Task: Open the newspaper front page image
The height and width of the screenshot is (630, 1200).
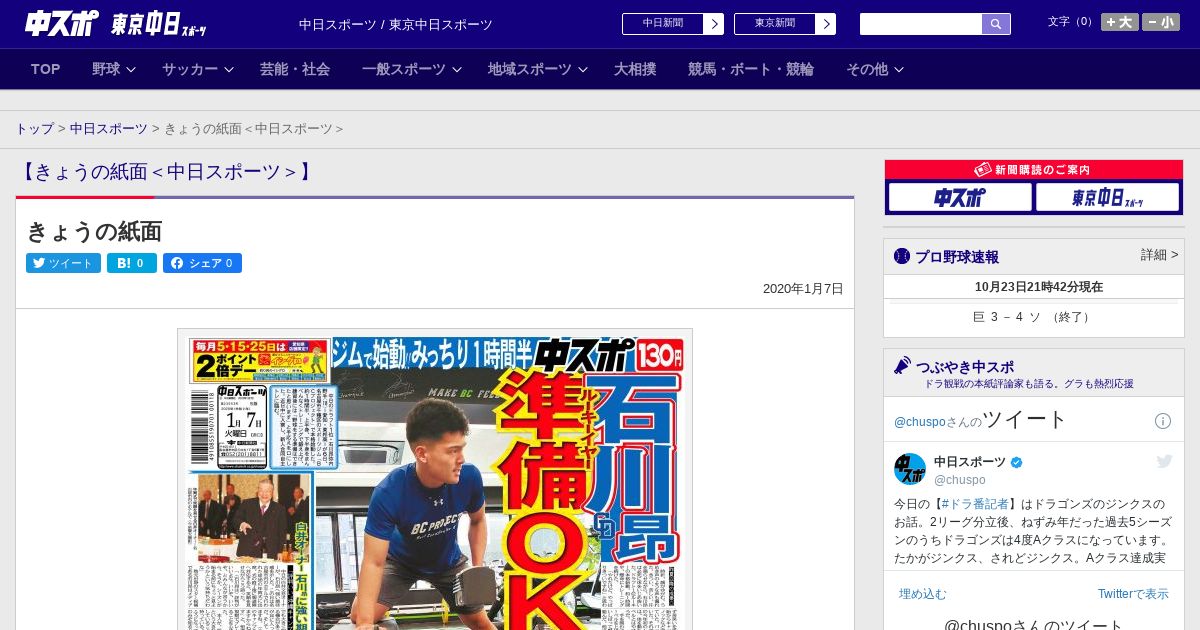Action: coord(435,480)
